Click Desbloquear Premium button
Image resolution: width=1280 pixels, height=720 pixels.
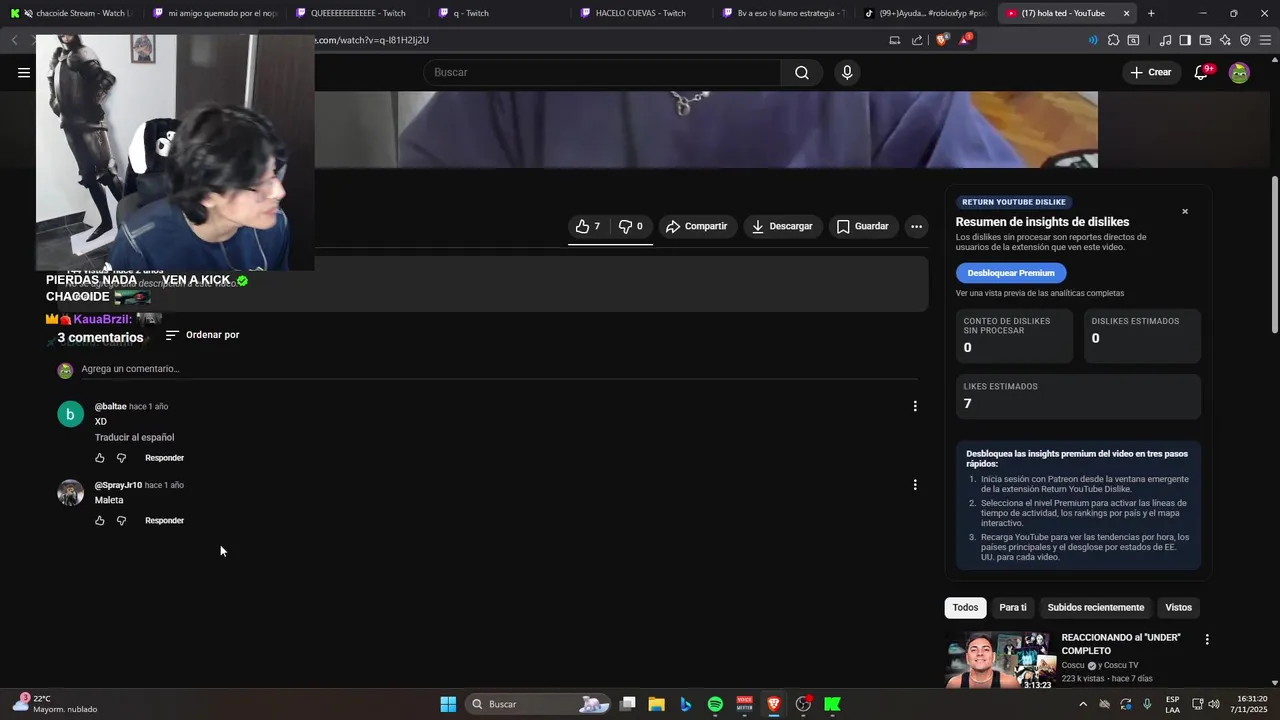(x=1011, y=273)
